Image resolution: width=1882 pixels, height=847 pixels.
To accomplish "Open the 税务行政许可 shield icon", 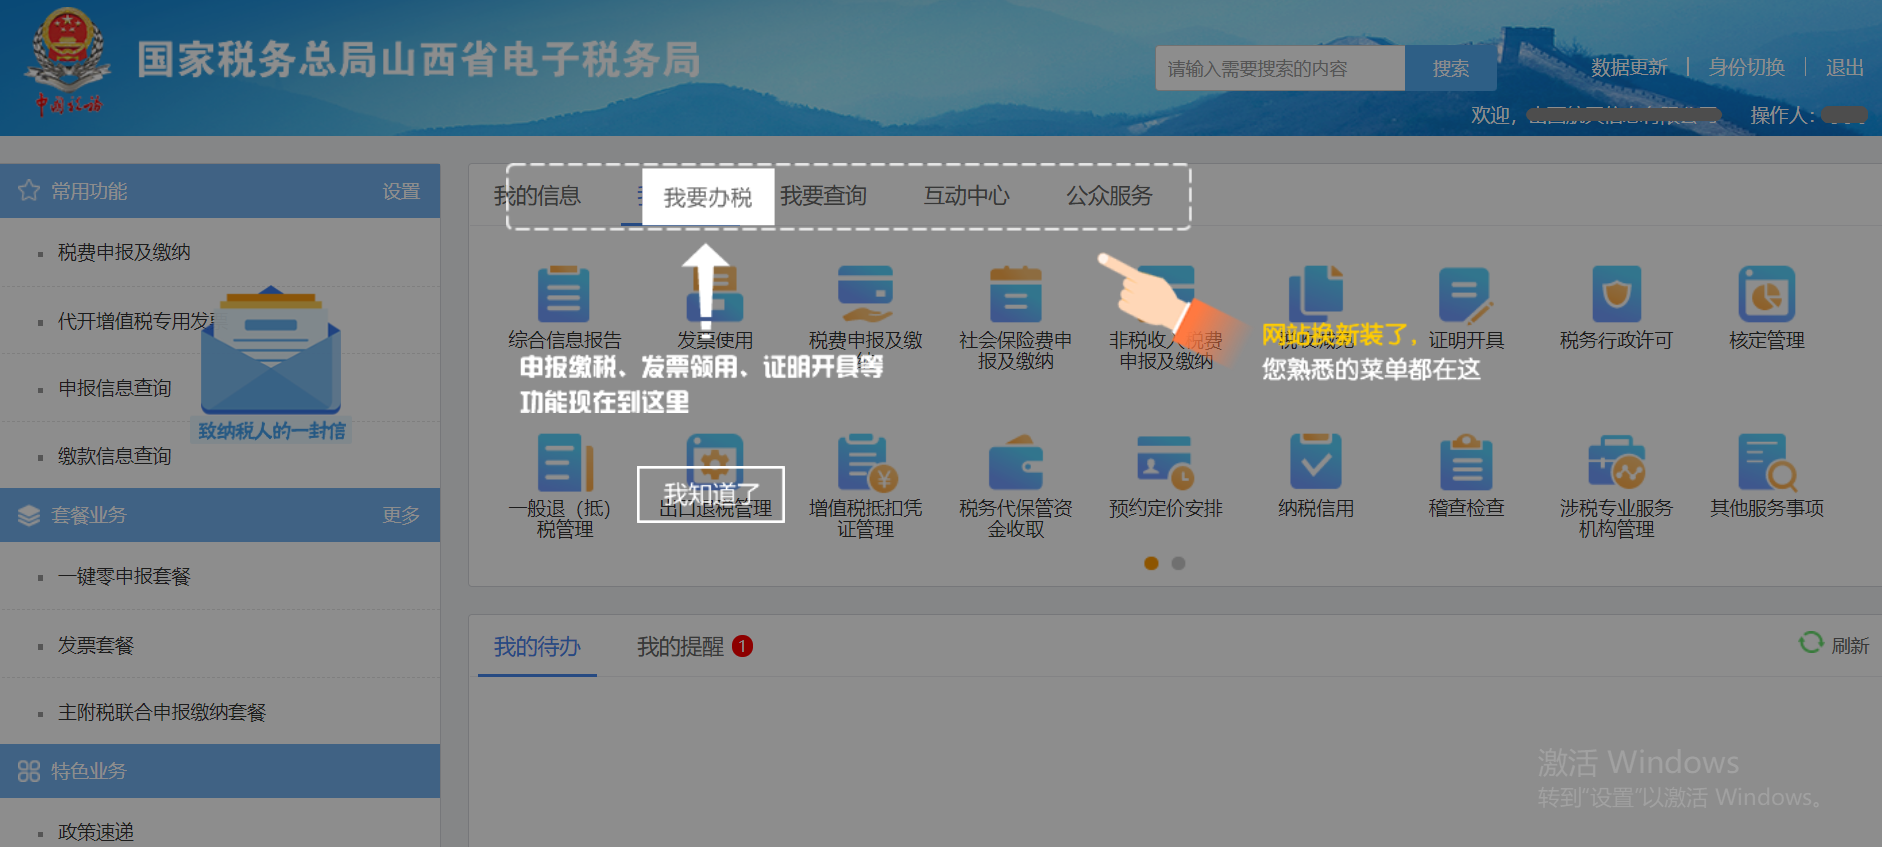I will 1616,294.
